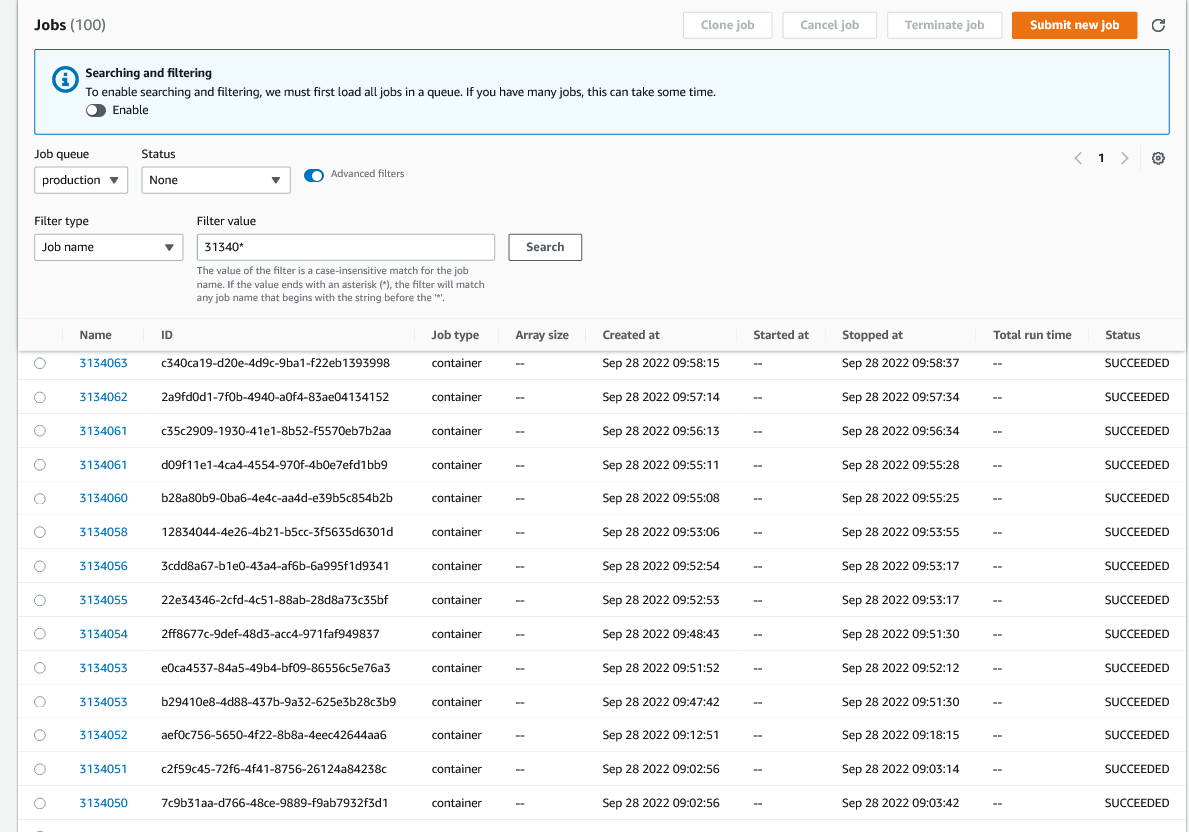
Task: Click the info icon in the banner
Action: point(64,80)
